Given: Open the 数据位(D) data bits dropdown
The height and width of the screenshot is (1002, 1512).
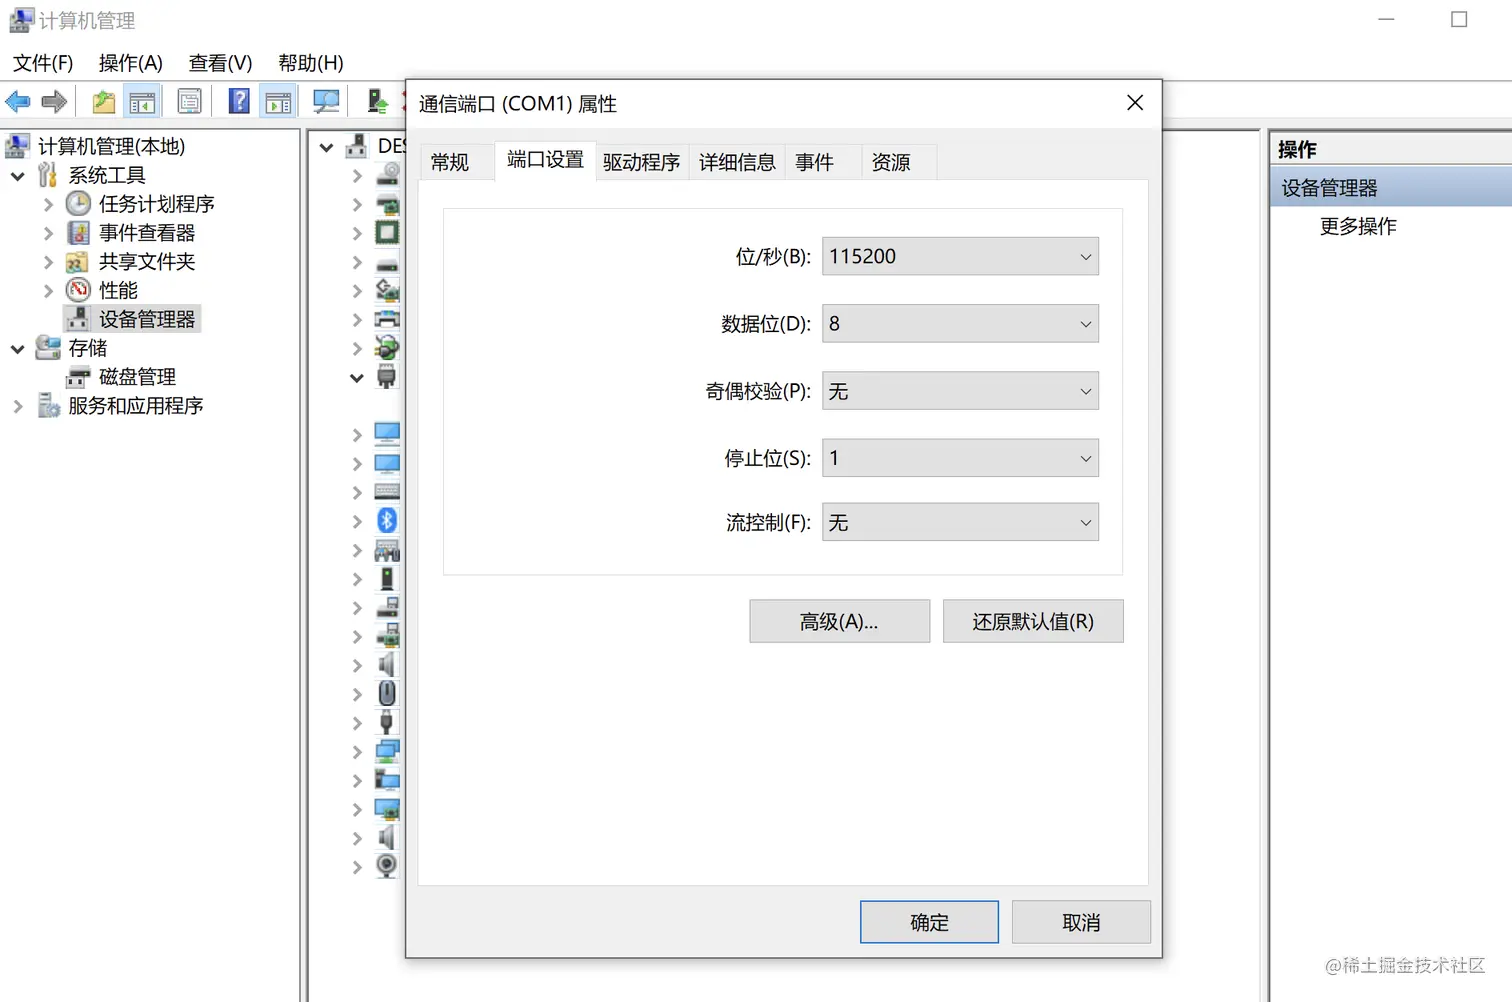Looking at the screenshot, I should pyautogui.click(x=960, y=323).
